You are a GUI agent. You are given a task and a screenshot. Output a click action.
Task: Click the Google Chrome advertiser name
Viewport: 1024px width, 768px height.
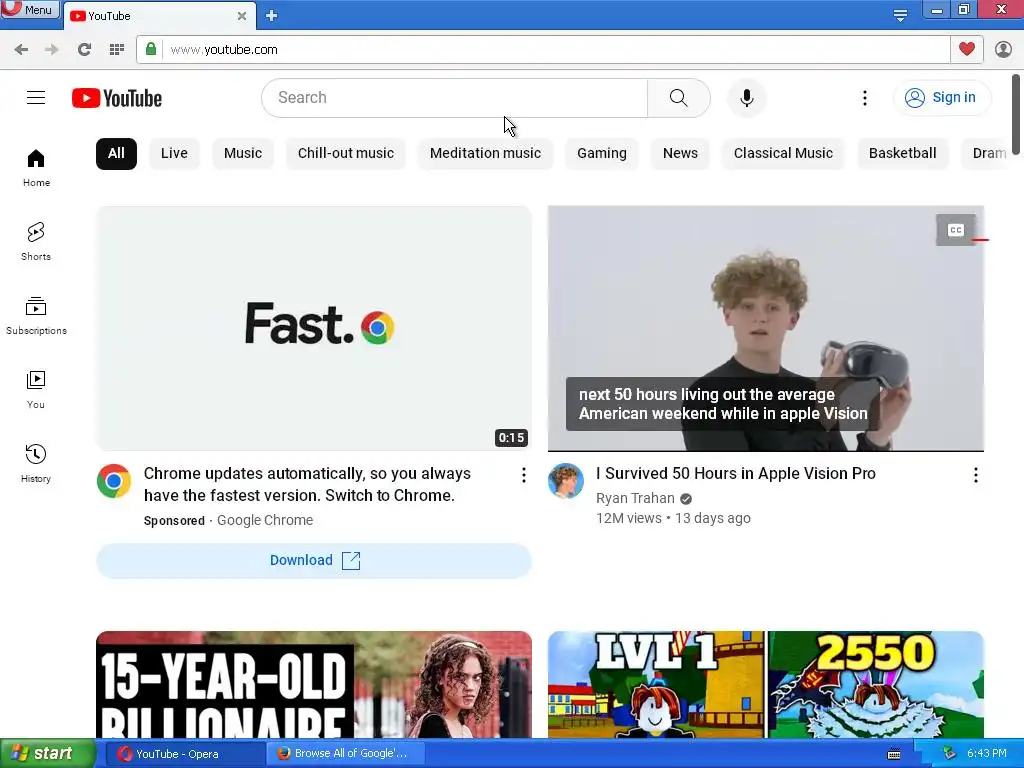[264, 520]
